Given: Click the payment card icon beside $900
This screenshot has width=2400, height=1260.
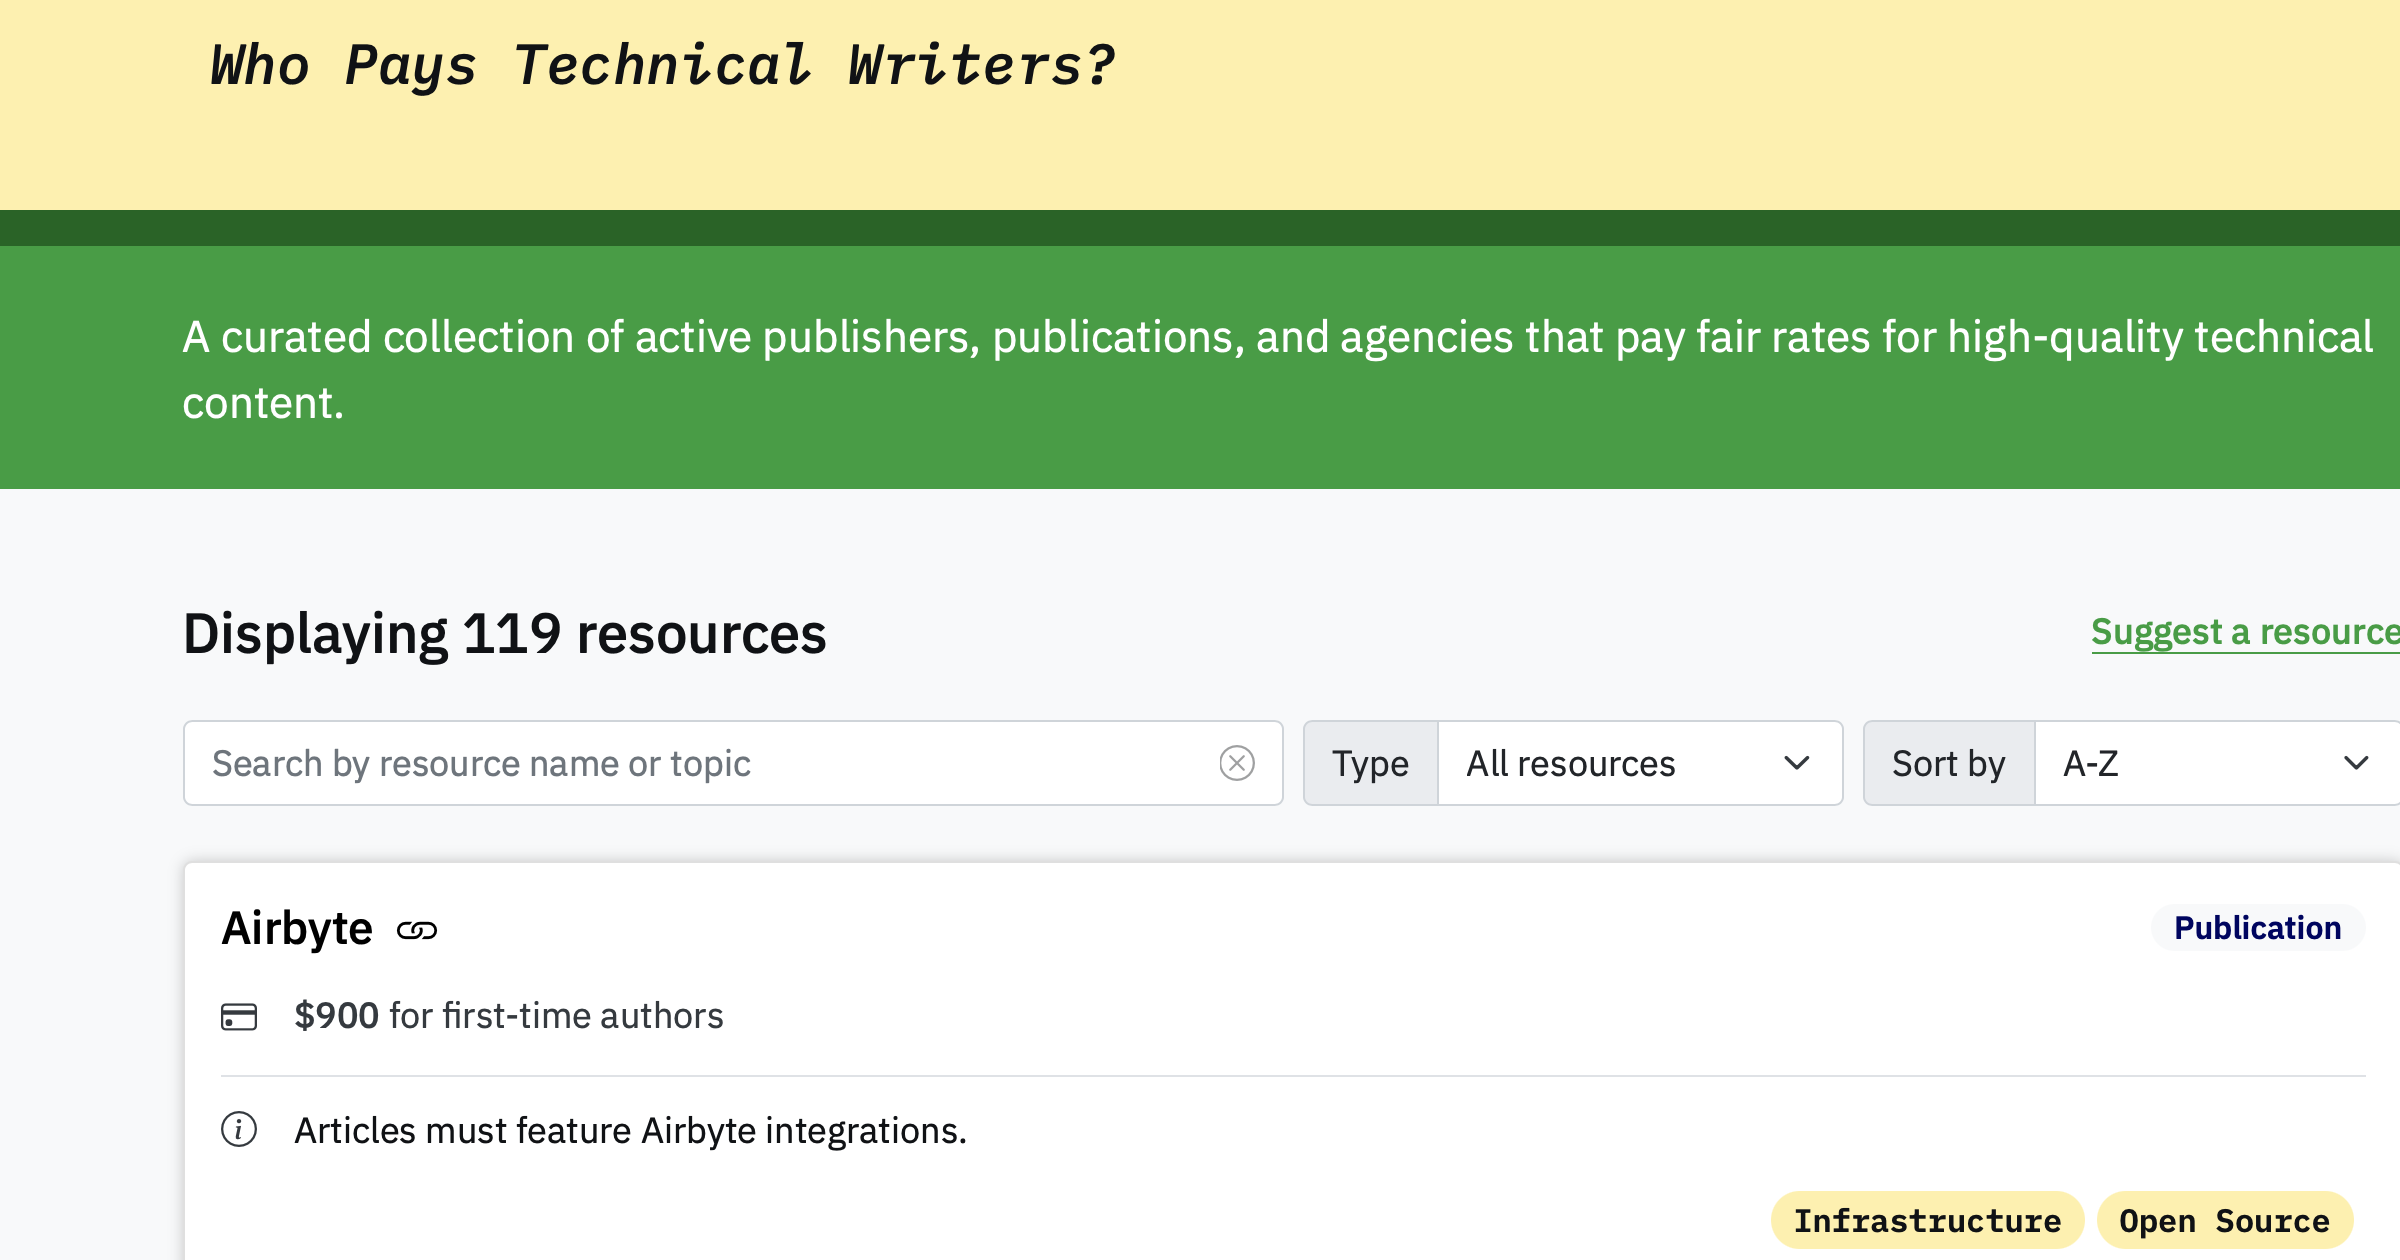Looking at the screenshot, I should tap(239, 1017).
